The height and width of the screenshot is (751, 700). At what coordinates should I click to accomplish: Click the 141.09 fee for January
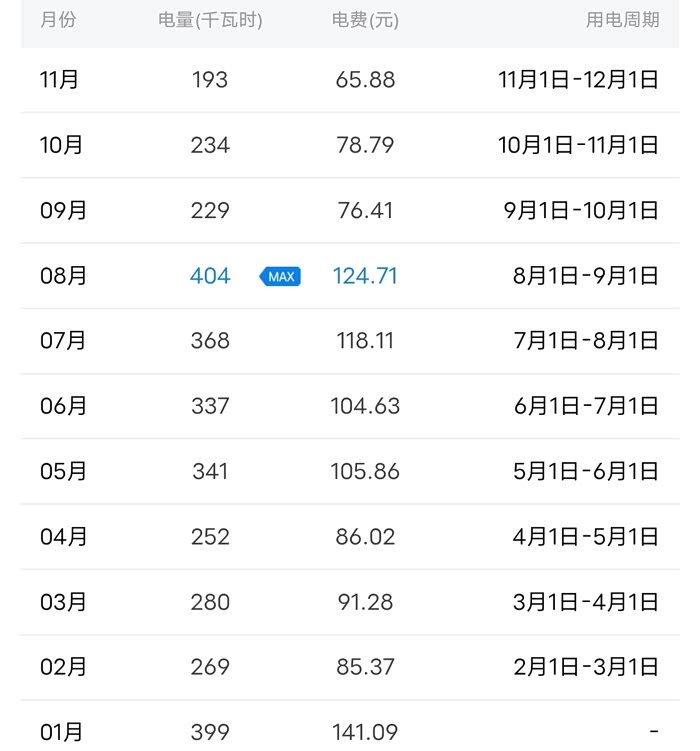click(365, 732)
